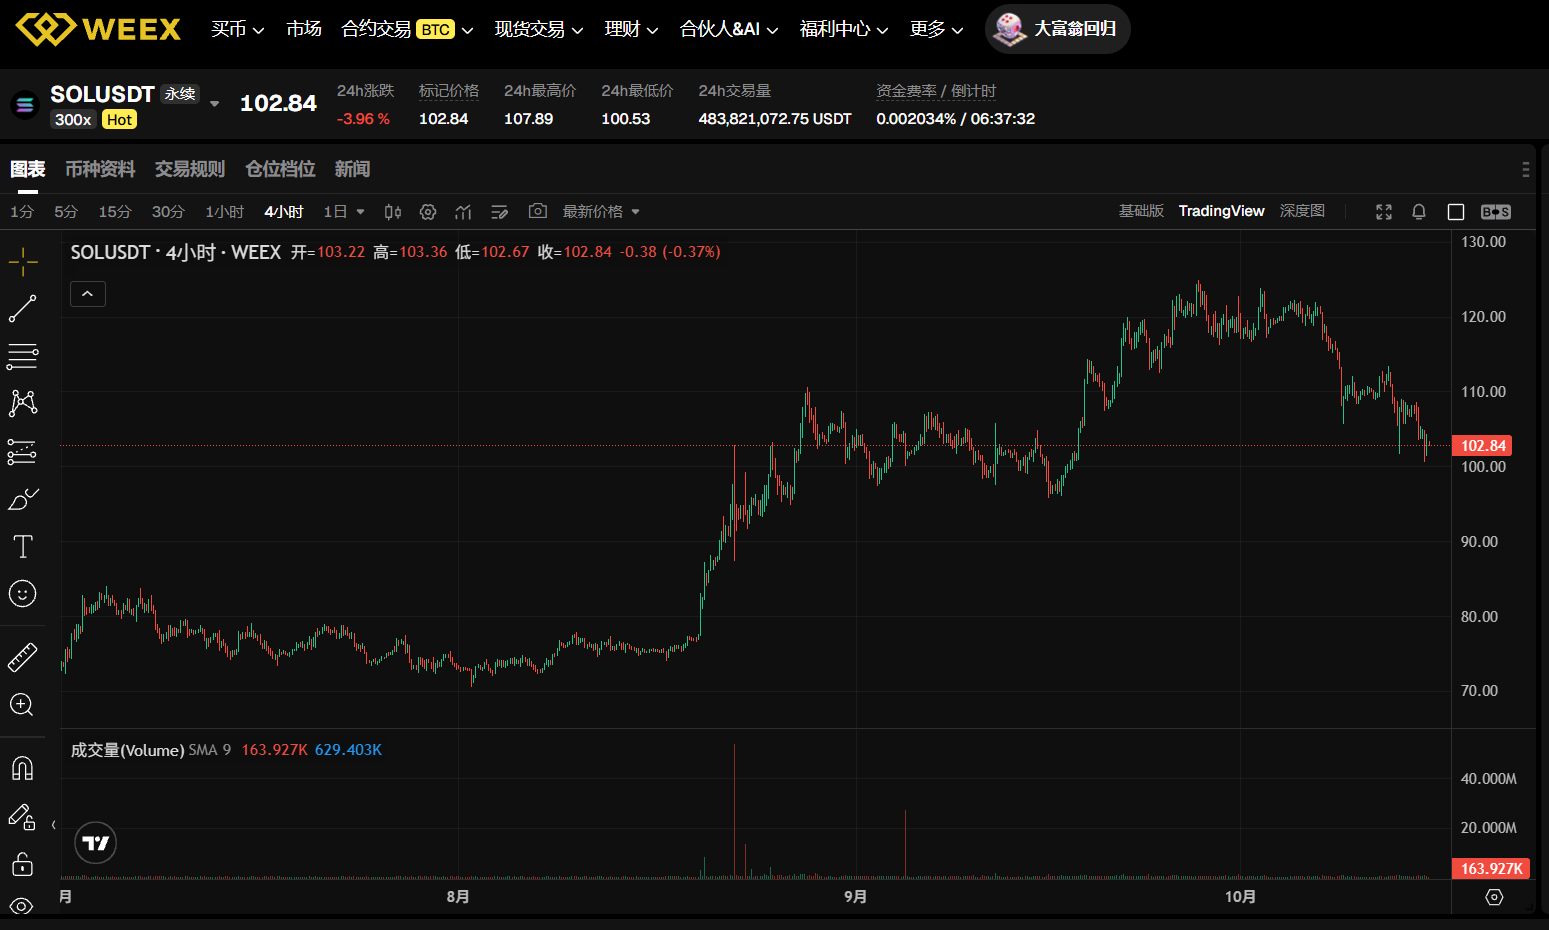
Task: Open chart axis settings gear at bottom right
Action: [x=1494, y=897]
